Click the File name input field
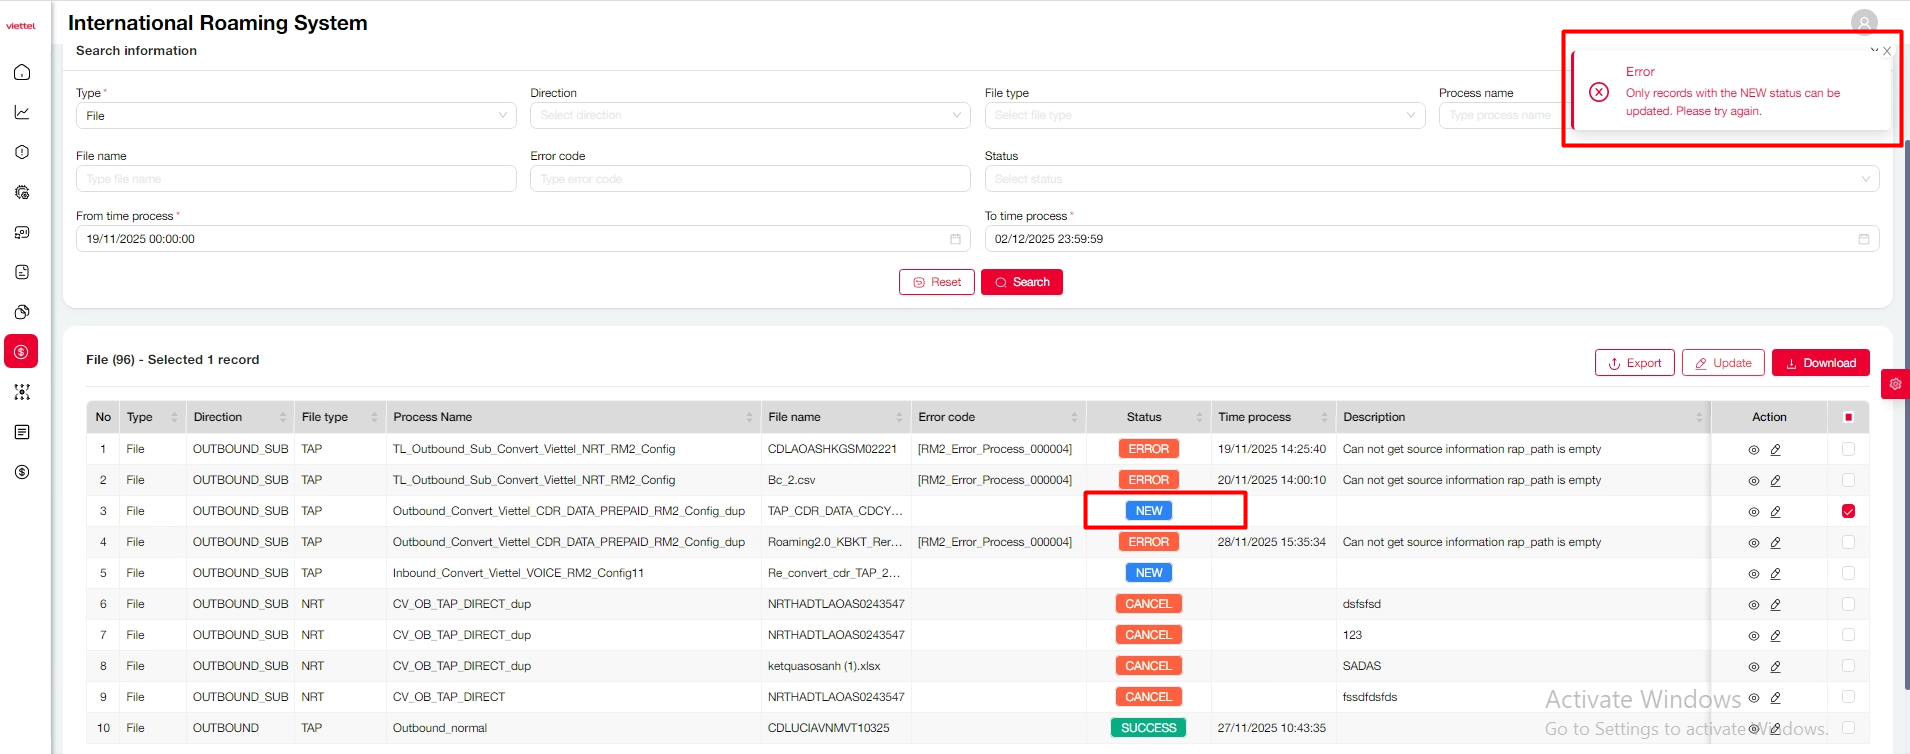The height and width of the screenshot is (754, 1910). (x=296, y=179)
